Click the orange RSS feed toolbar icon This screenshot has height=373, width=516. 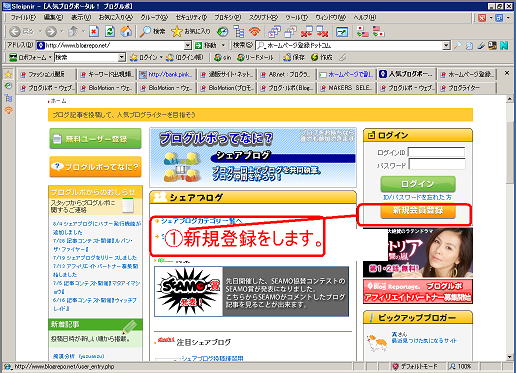tap(255, 32)
